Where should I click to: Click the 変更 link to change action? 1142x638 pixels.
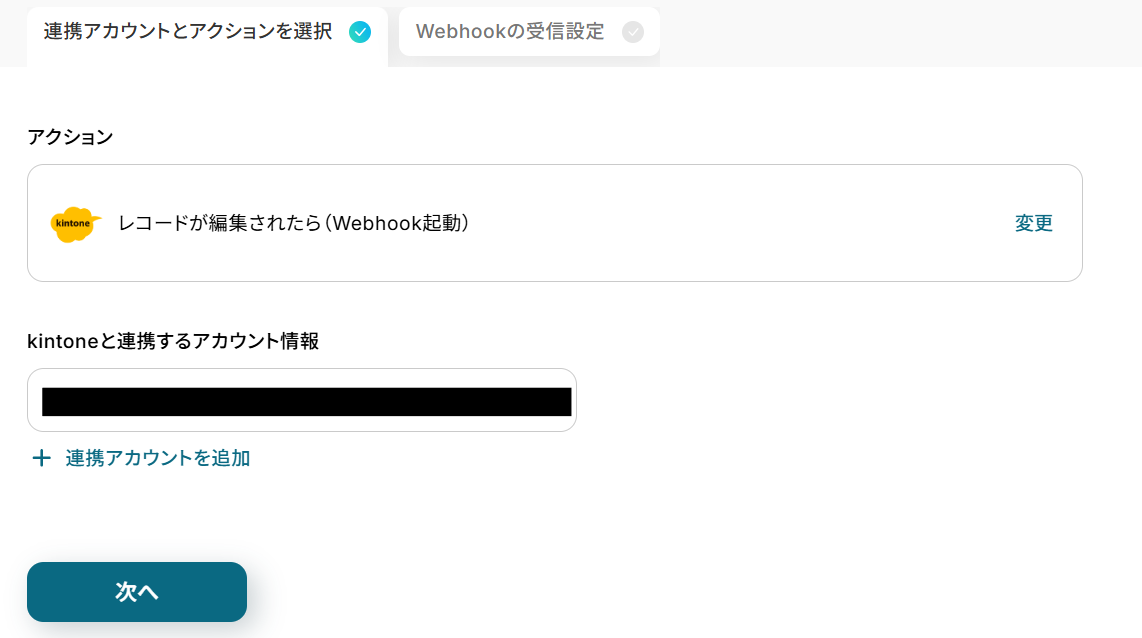tap(1033, 224)
